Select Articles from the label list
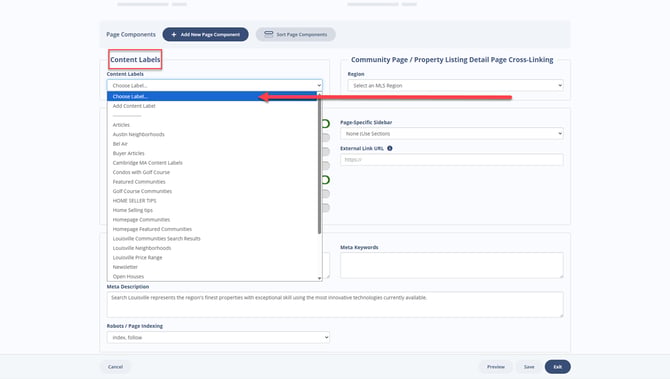 (x=212, y=125)
